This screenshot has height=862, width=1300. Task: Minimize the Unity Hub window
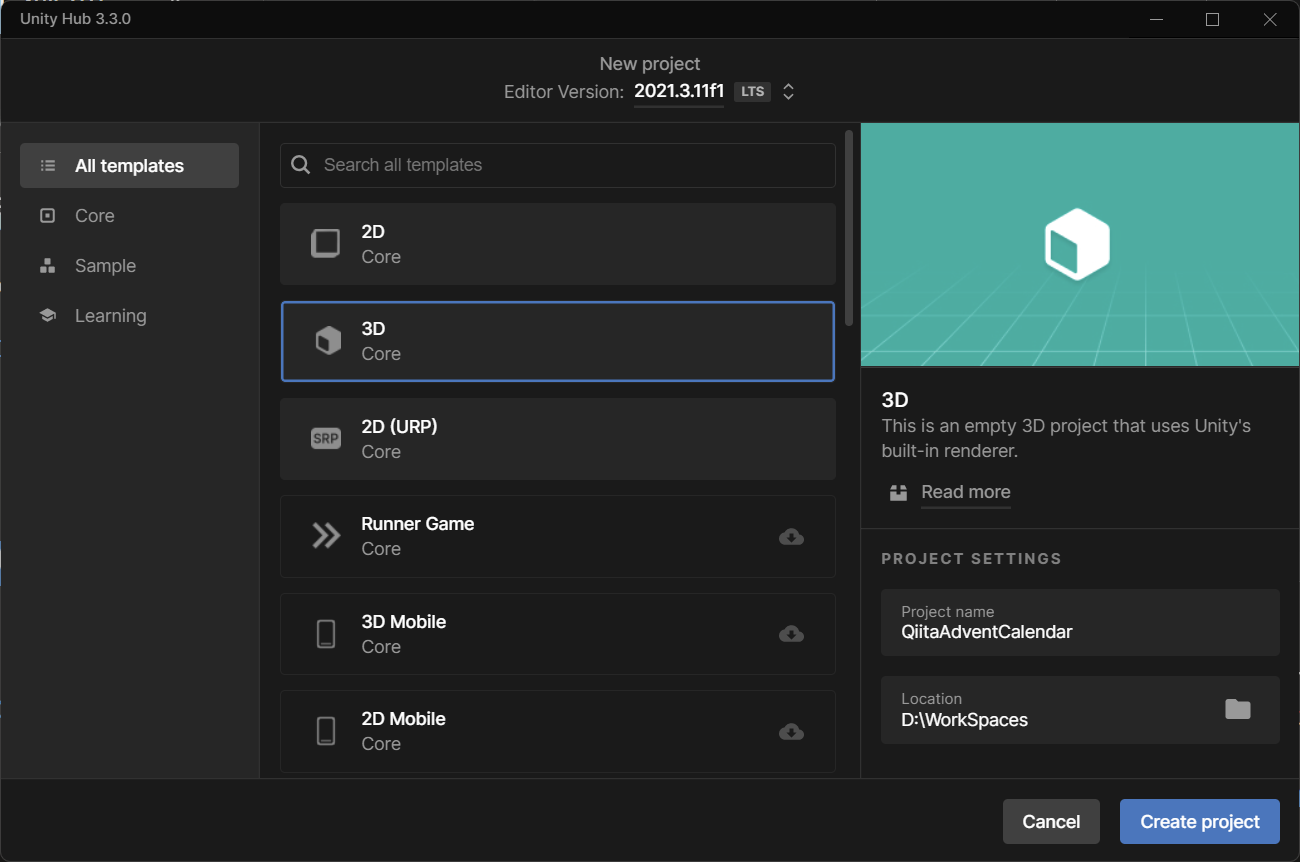[x=1156, y=19]
